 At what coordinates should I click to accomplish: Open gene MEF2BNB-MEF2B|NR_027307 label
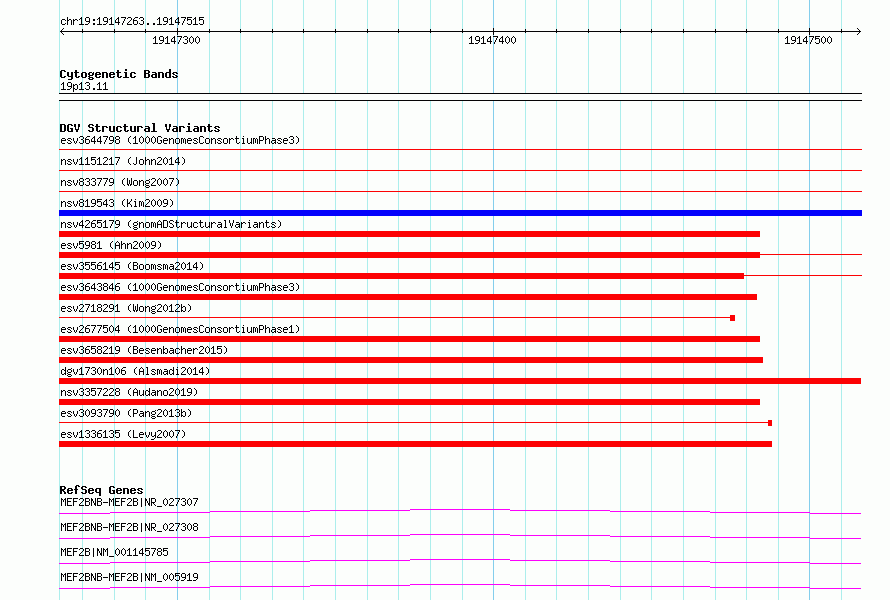[129, 502]
